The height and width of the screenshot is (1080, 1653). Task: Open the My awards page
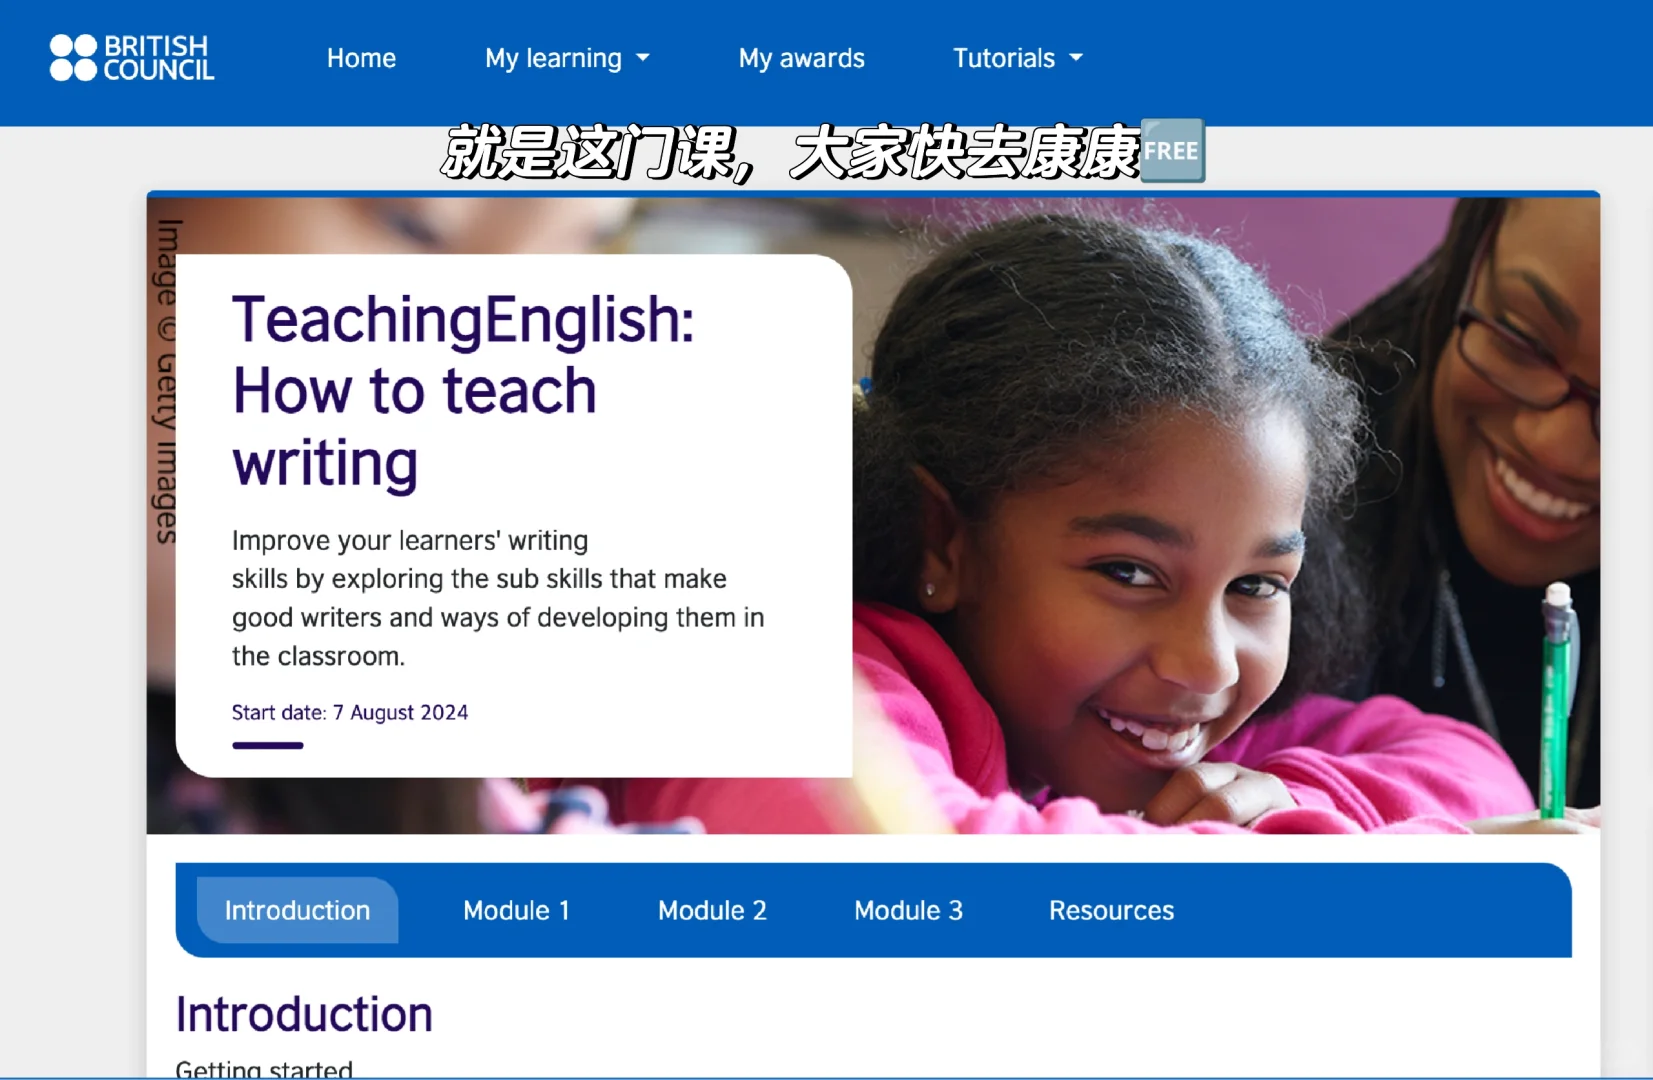click(x=802, y=58)
